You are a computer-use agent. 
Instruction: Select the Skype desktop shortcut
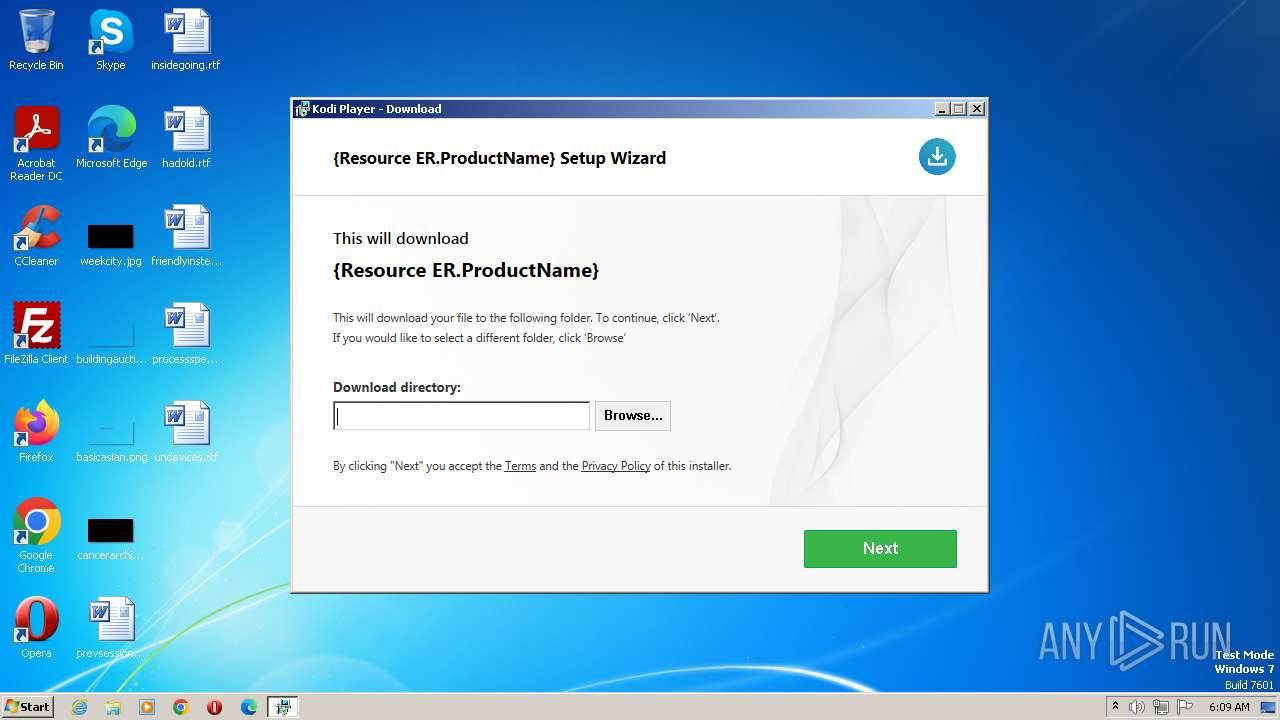(110, 40)
